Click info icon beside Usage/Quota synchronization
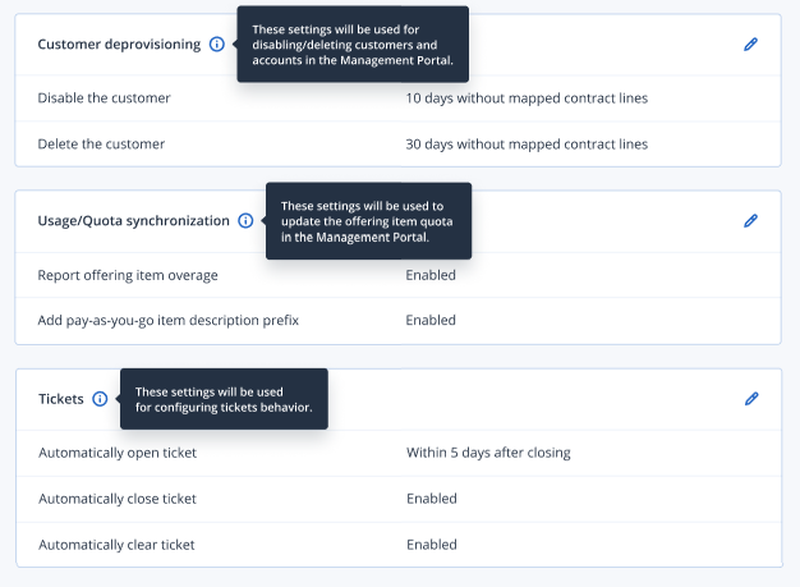Image resolution: width=800 pixels, height=587 pixels. [x=245, y=221]
